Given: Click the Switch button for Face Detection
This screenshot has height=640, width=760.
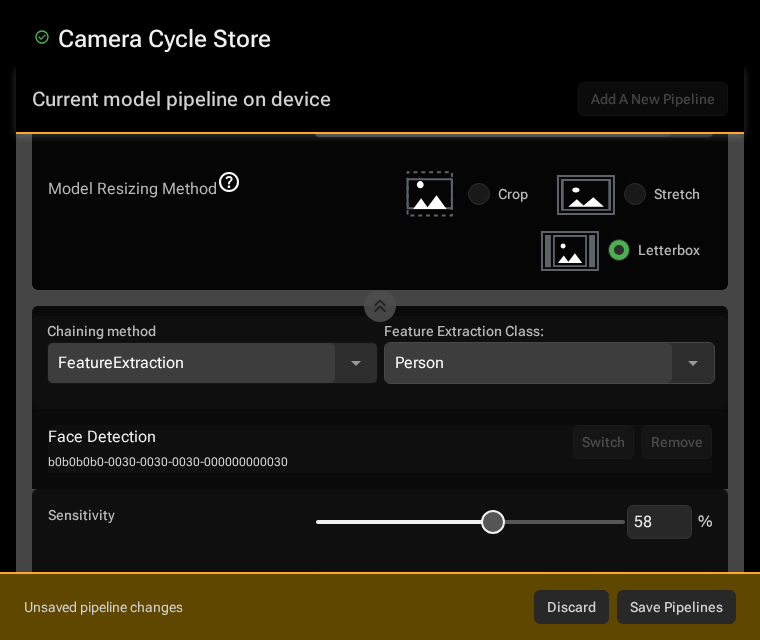Looking at the screenshot, I should click(x=603, y=442).
